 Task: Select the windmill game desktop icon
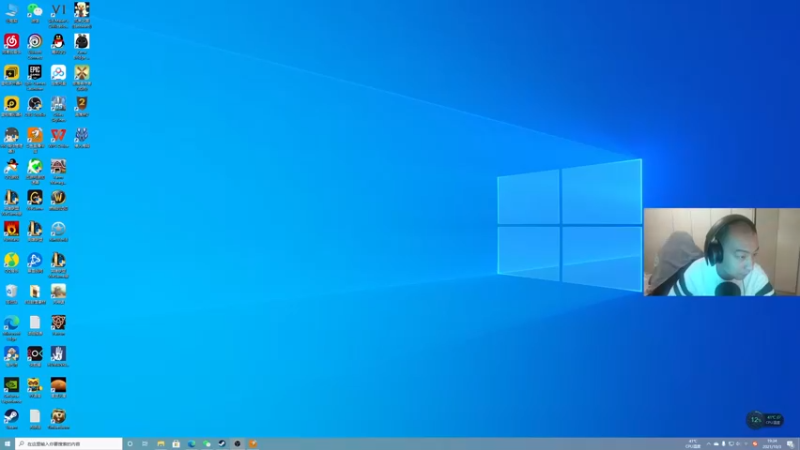coord(82,77)
